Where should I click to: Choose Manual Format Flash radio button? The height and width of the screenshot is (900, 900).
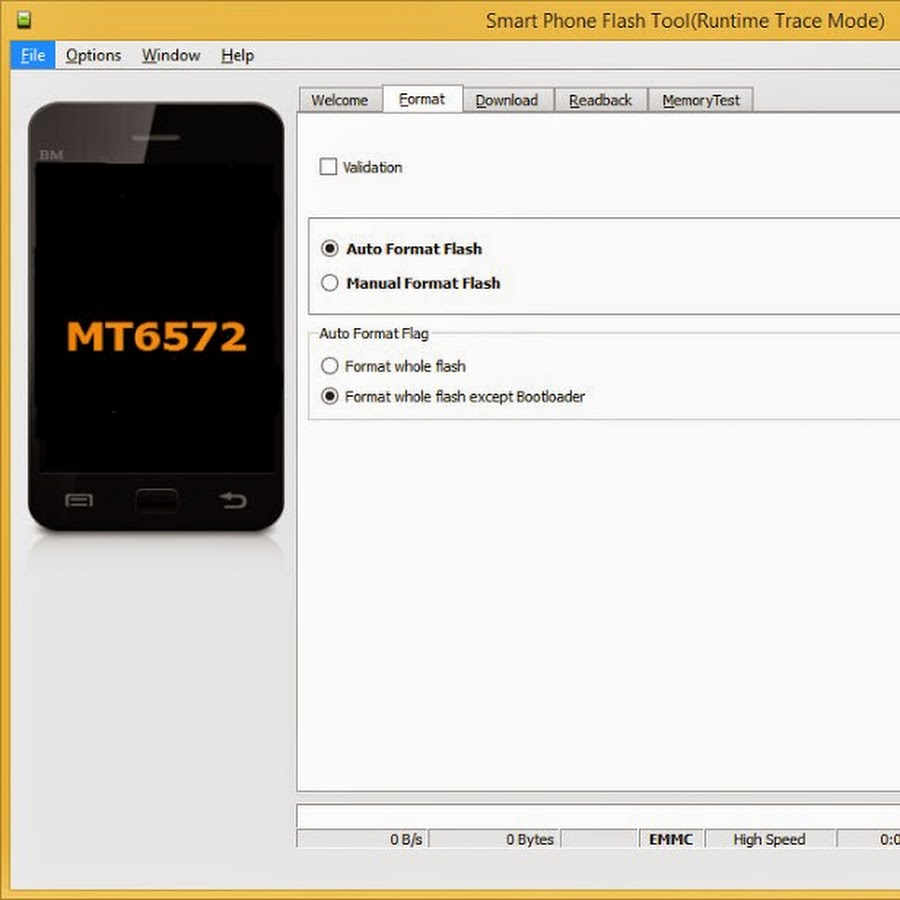330,283
